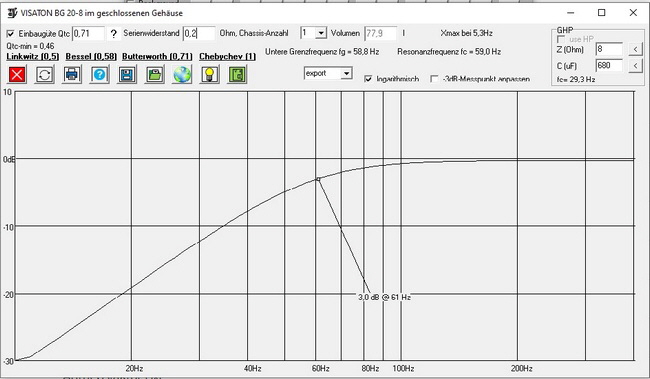Click the red X cancel icon
The height and width of the screenshot is (379, 650).
click(17, 75)
